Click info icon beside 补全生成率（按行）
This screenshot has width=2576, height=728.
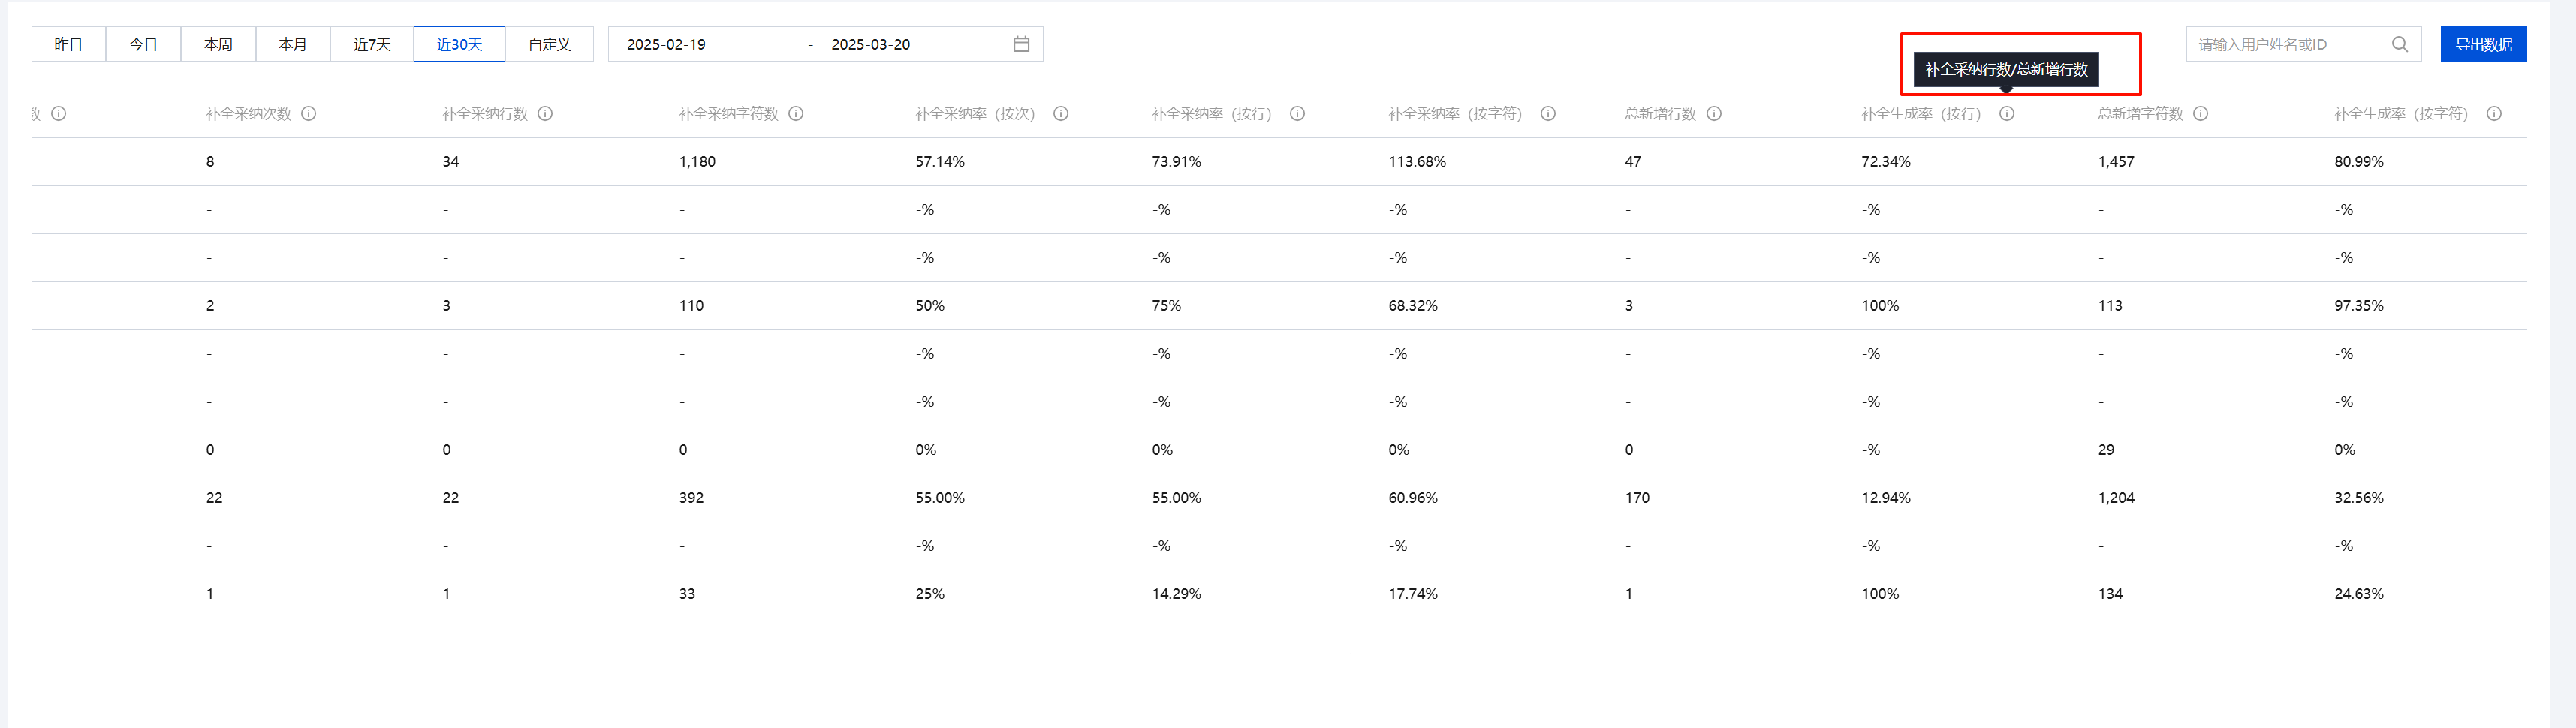[x=2007, y=114]
